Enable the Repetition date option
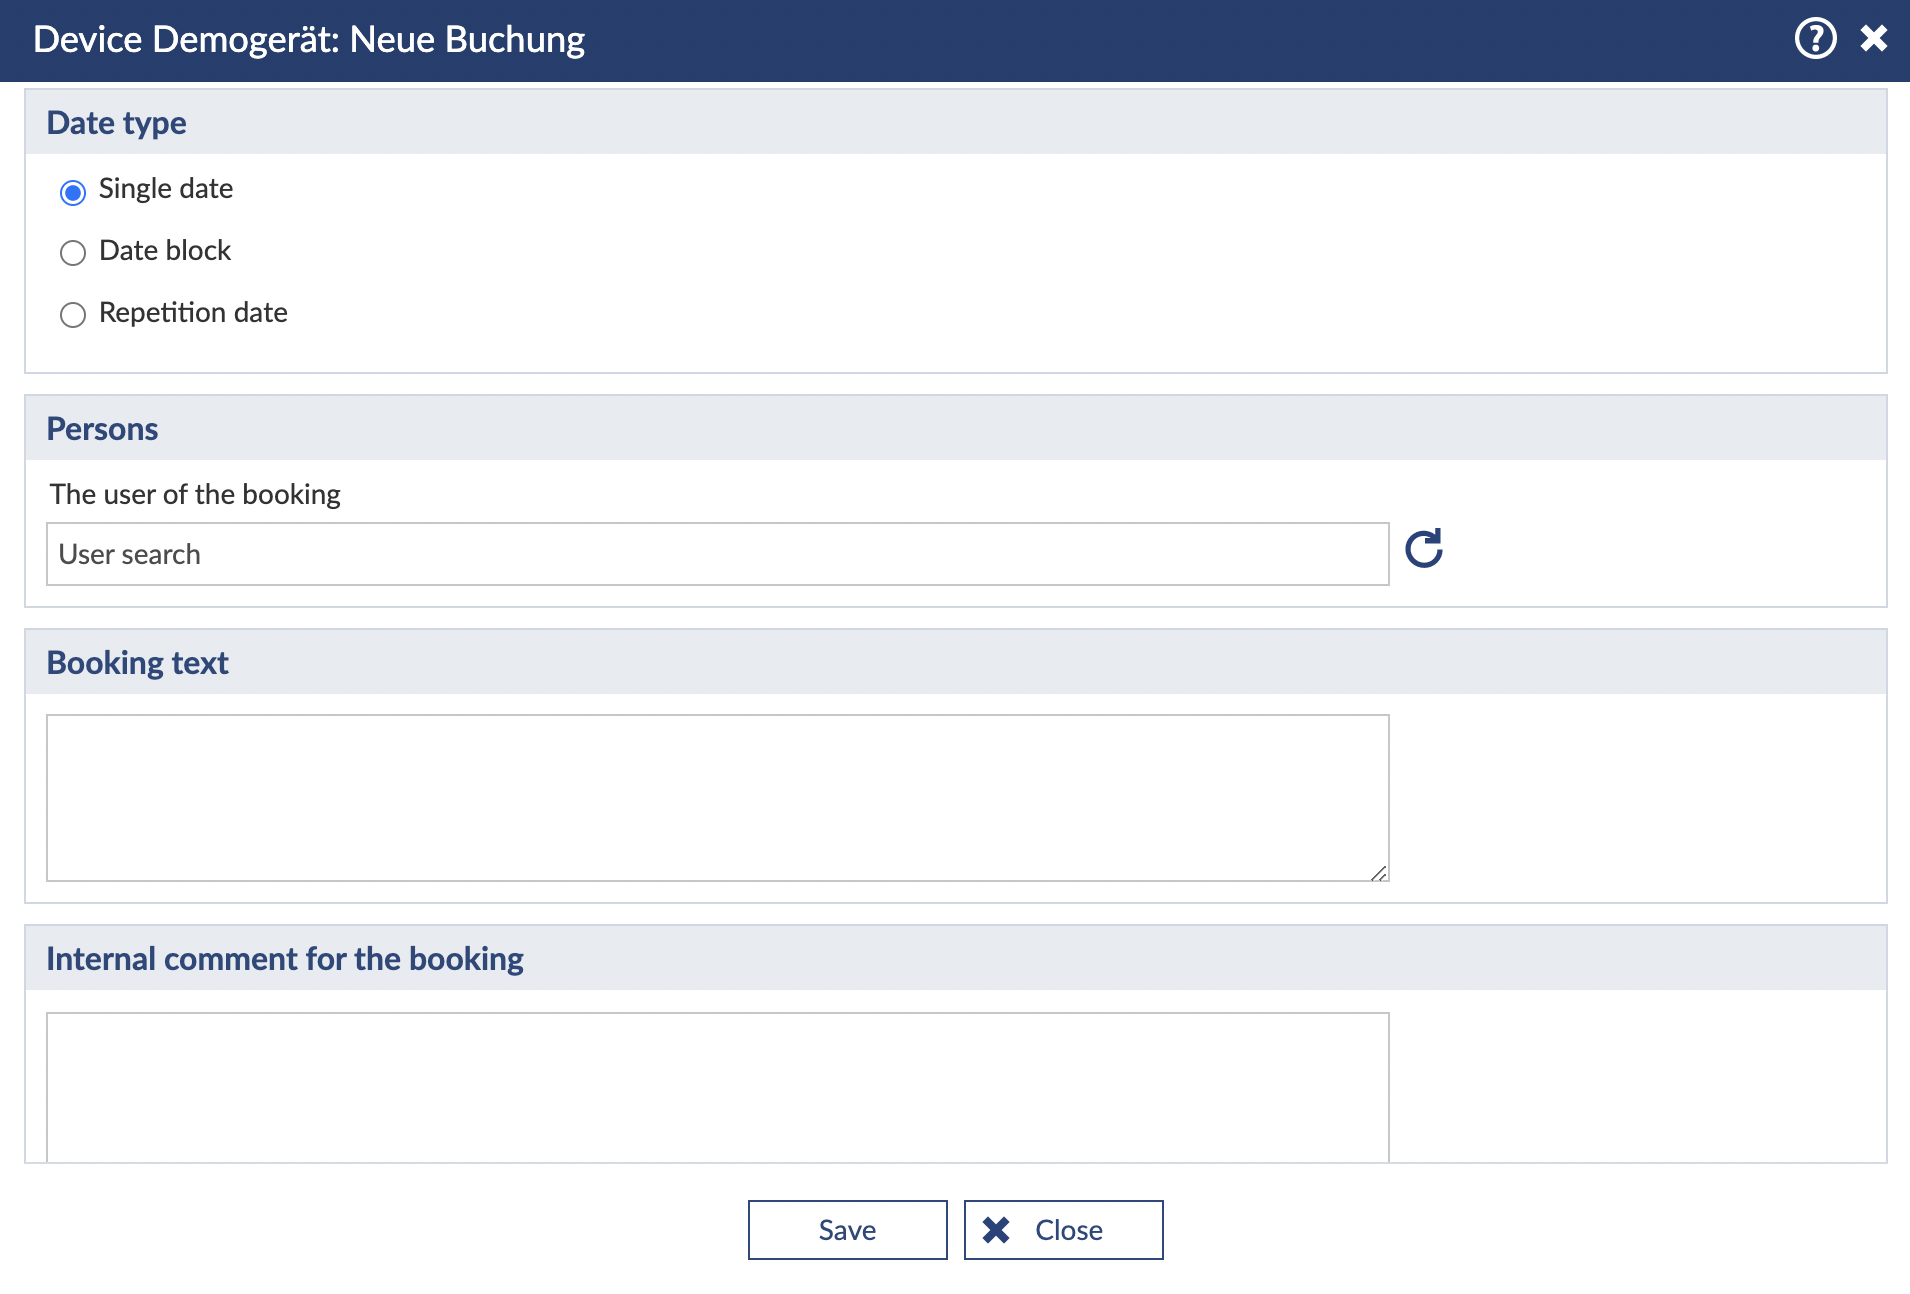Screen dimensions: 1910x1294 [73, 315]
